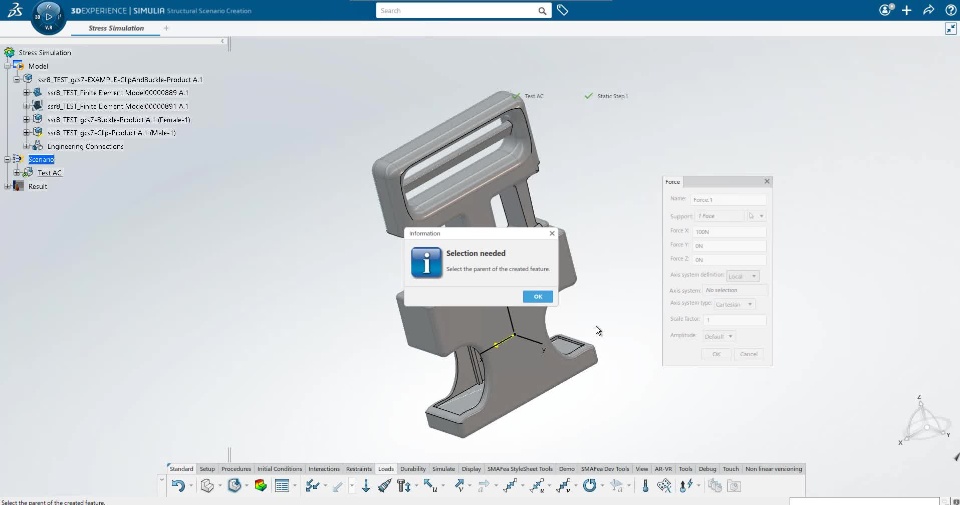This screenshot has width=960, height=505.
Task: Open the 6WTags tag icon
Action: coord(562,10)
